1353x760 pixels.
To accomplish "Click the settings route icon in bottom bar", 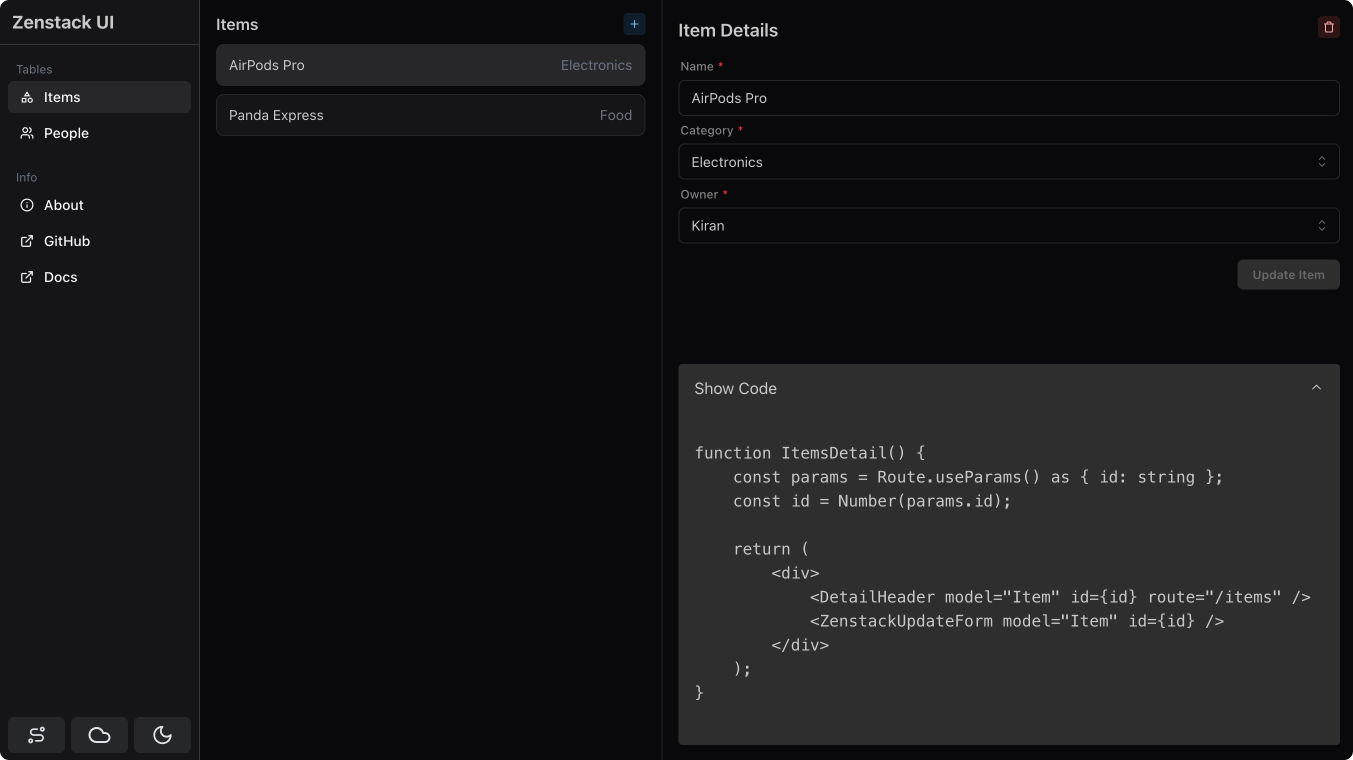I will 37,735.
